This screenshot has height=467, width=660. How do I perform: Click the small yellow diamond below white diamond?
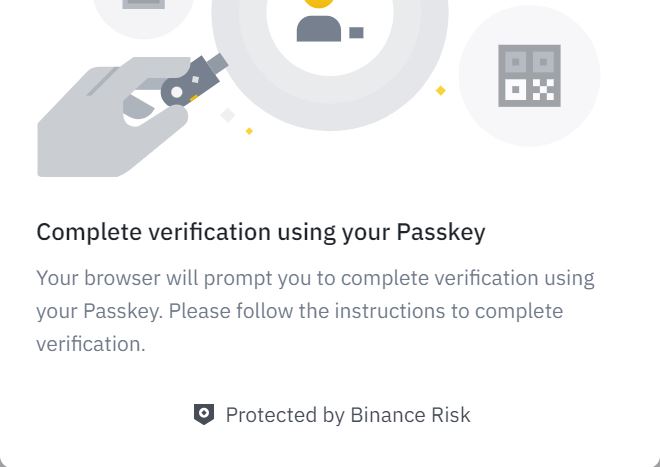(x=249, y=131)
